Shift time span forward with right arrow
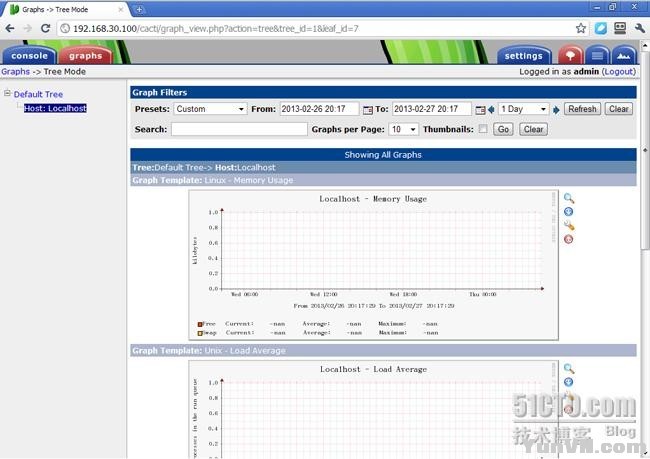The image size is (650, 459). pos(556,110)
